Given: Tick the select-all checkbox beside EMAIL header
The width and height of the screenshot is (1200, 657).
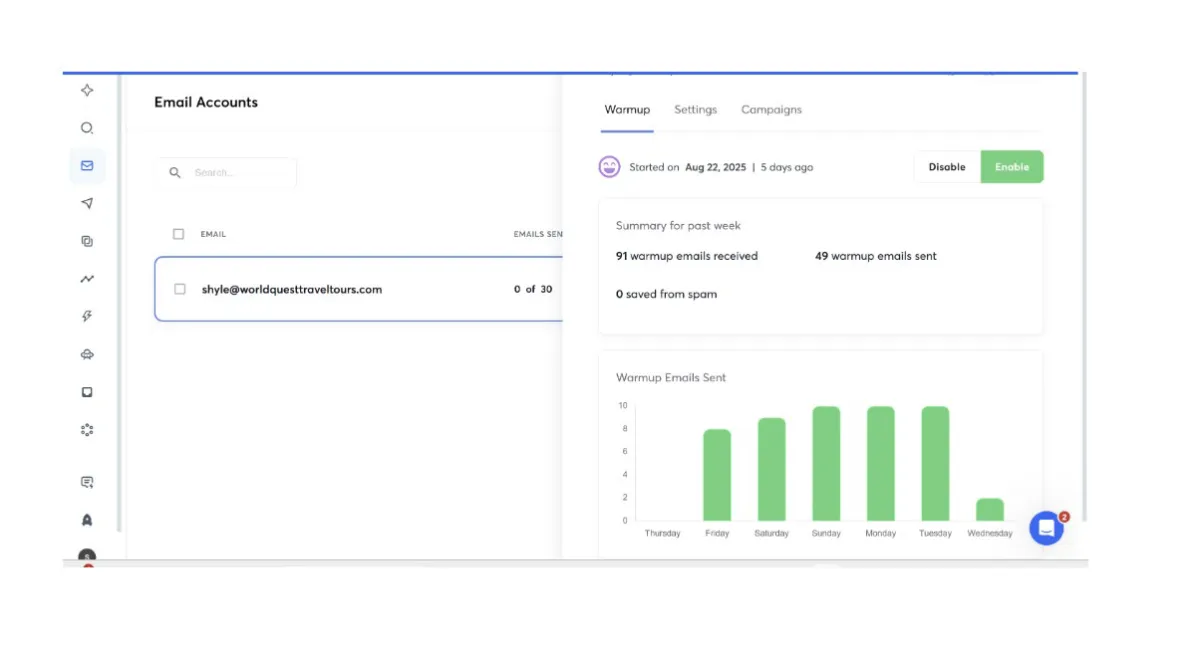Looking at the screenshot, I should pyautogui.click(x=179, y=234).
